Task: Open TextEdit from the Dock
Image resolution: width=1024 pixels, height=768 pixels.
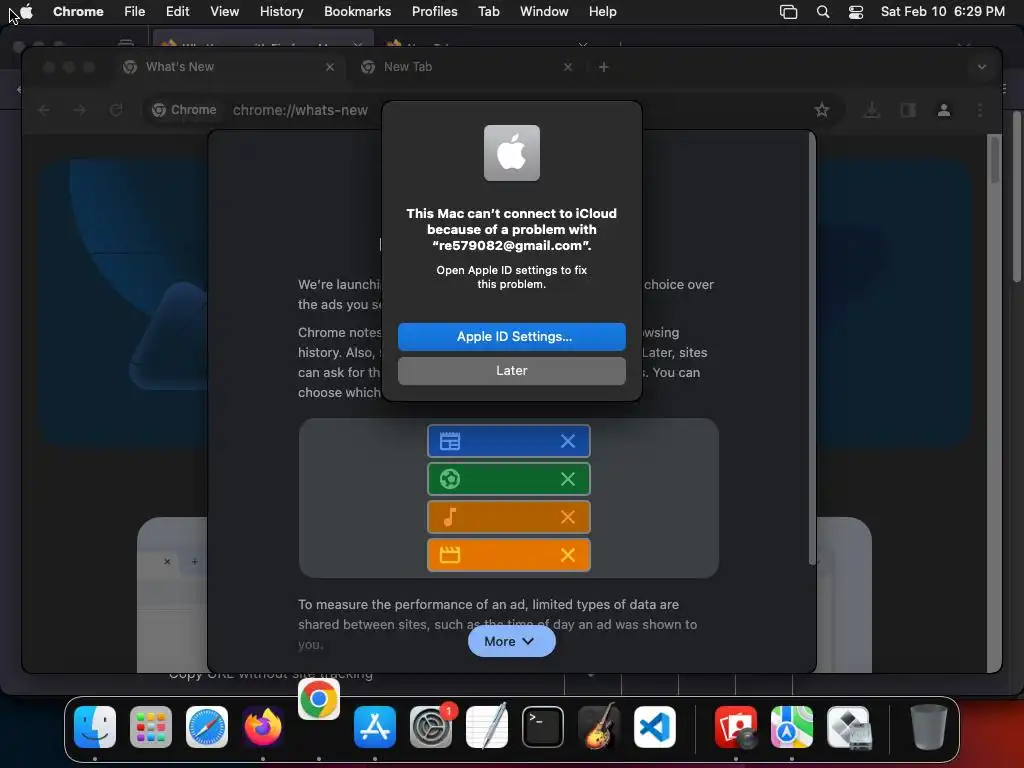Action: click(487, 727)
